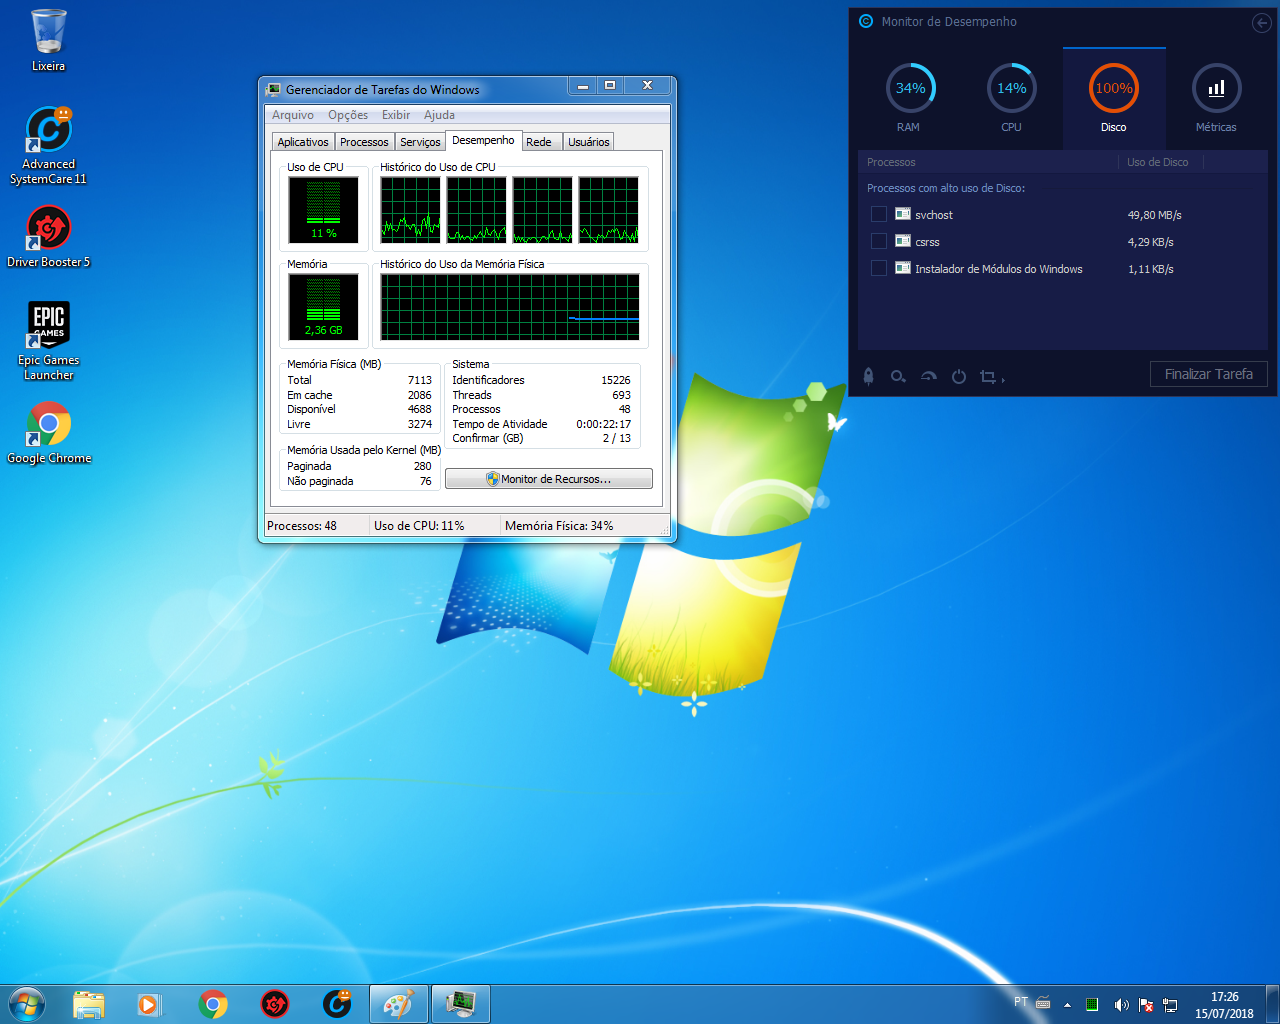
Task: Open Driver Booster from the taskbar
Action: point(275,1004)
